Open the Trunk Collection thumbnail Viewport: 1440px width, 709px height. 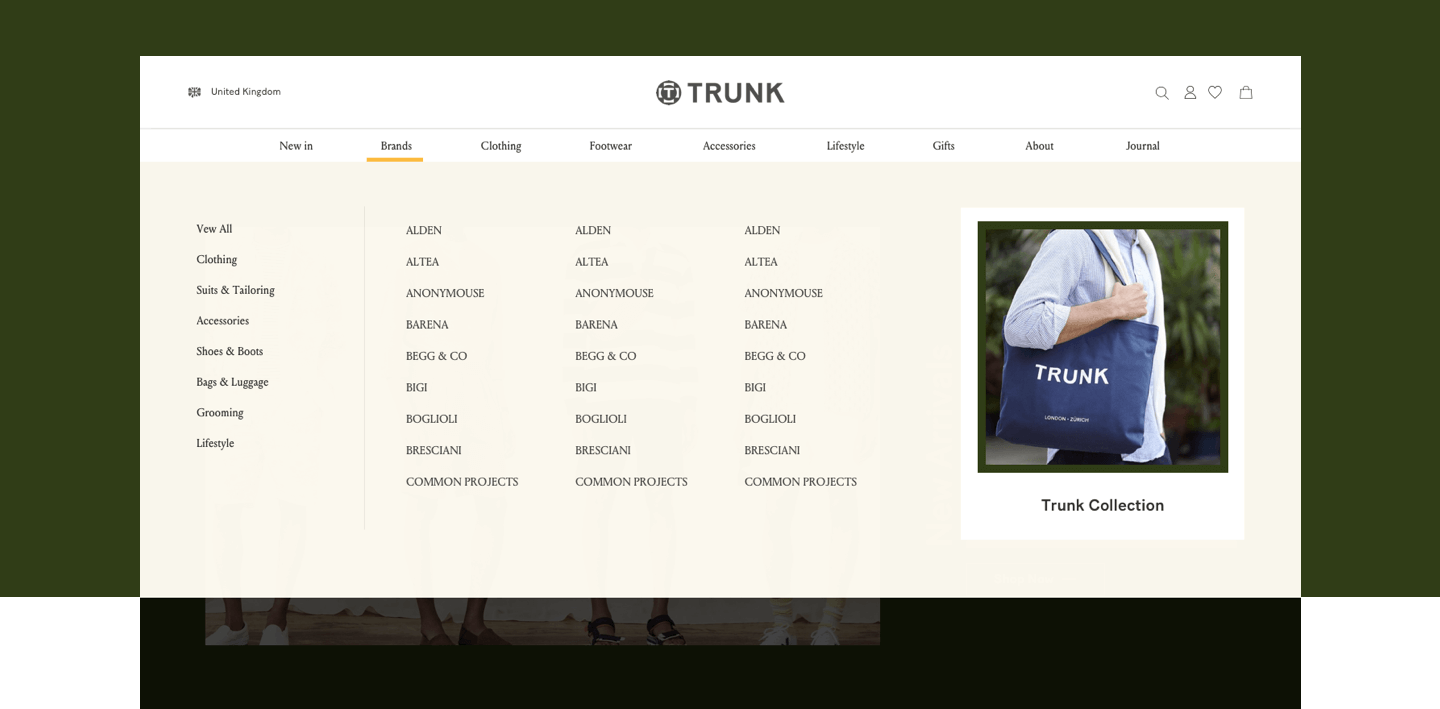tap(1102, 346)
